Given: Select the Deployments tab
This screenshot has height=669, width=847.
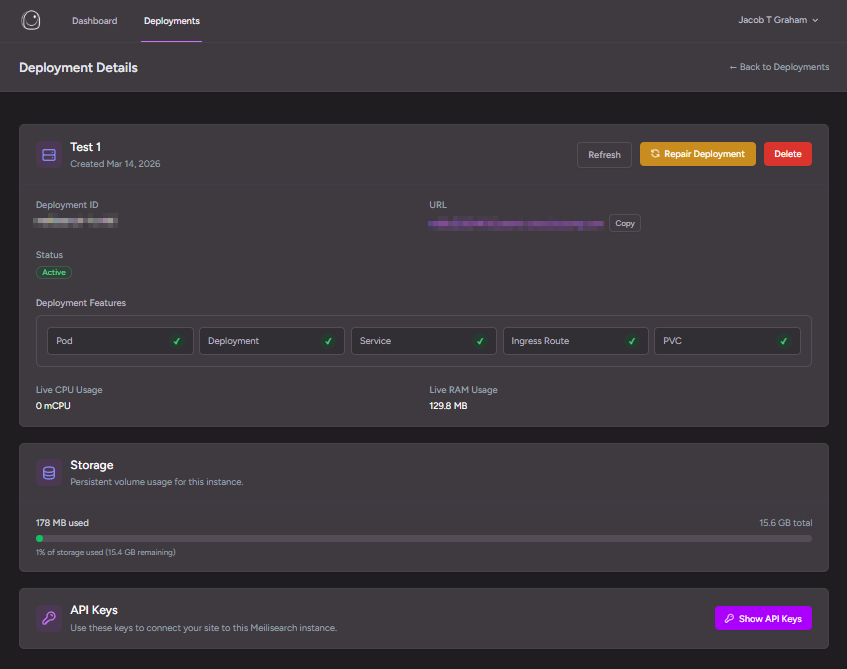Looking at the screenshot, I should (171, 20).
